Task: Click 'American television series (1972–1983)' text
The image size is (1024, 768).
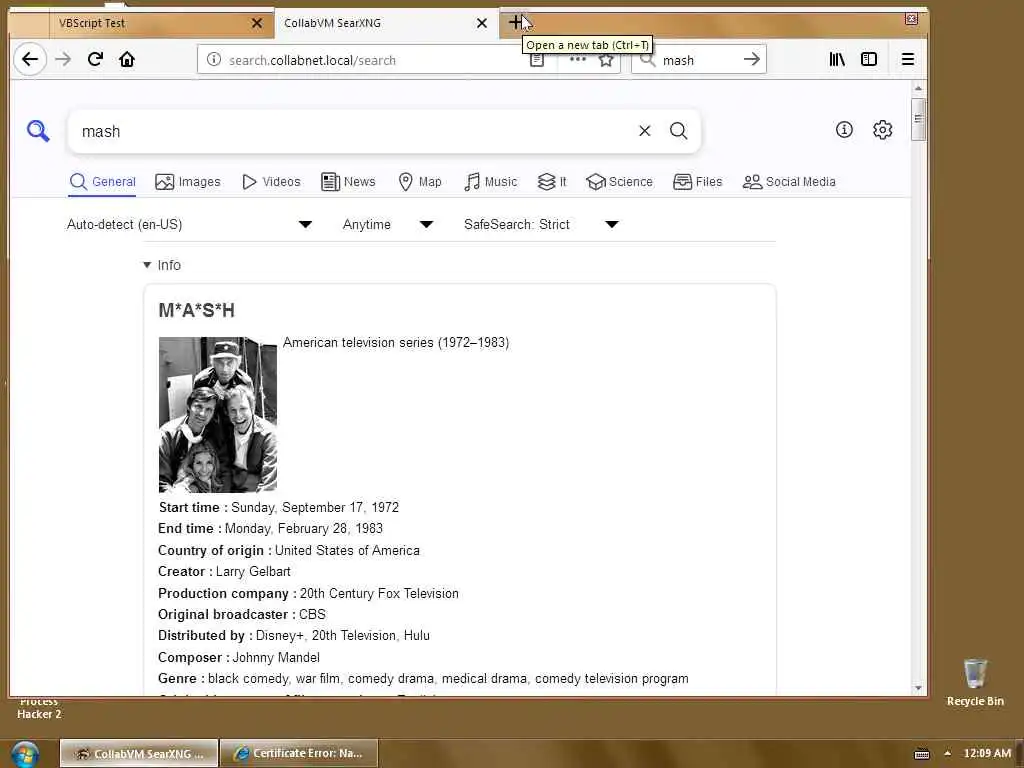Action: [396, 343]
